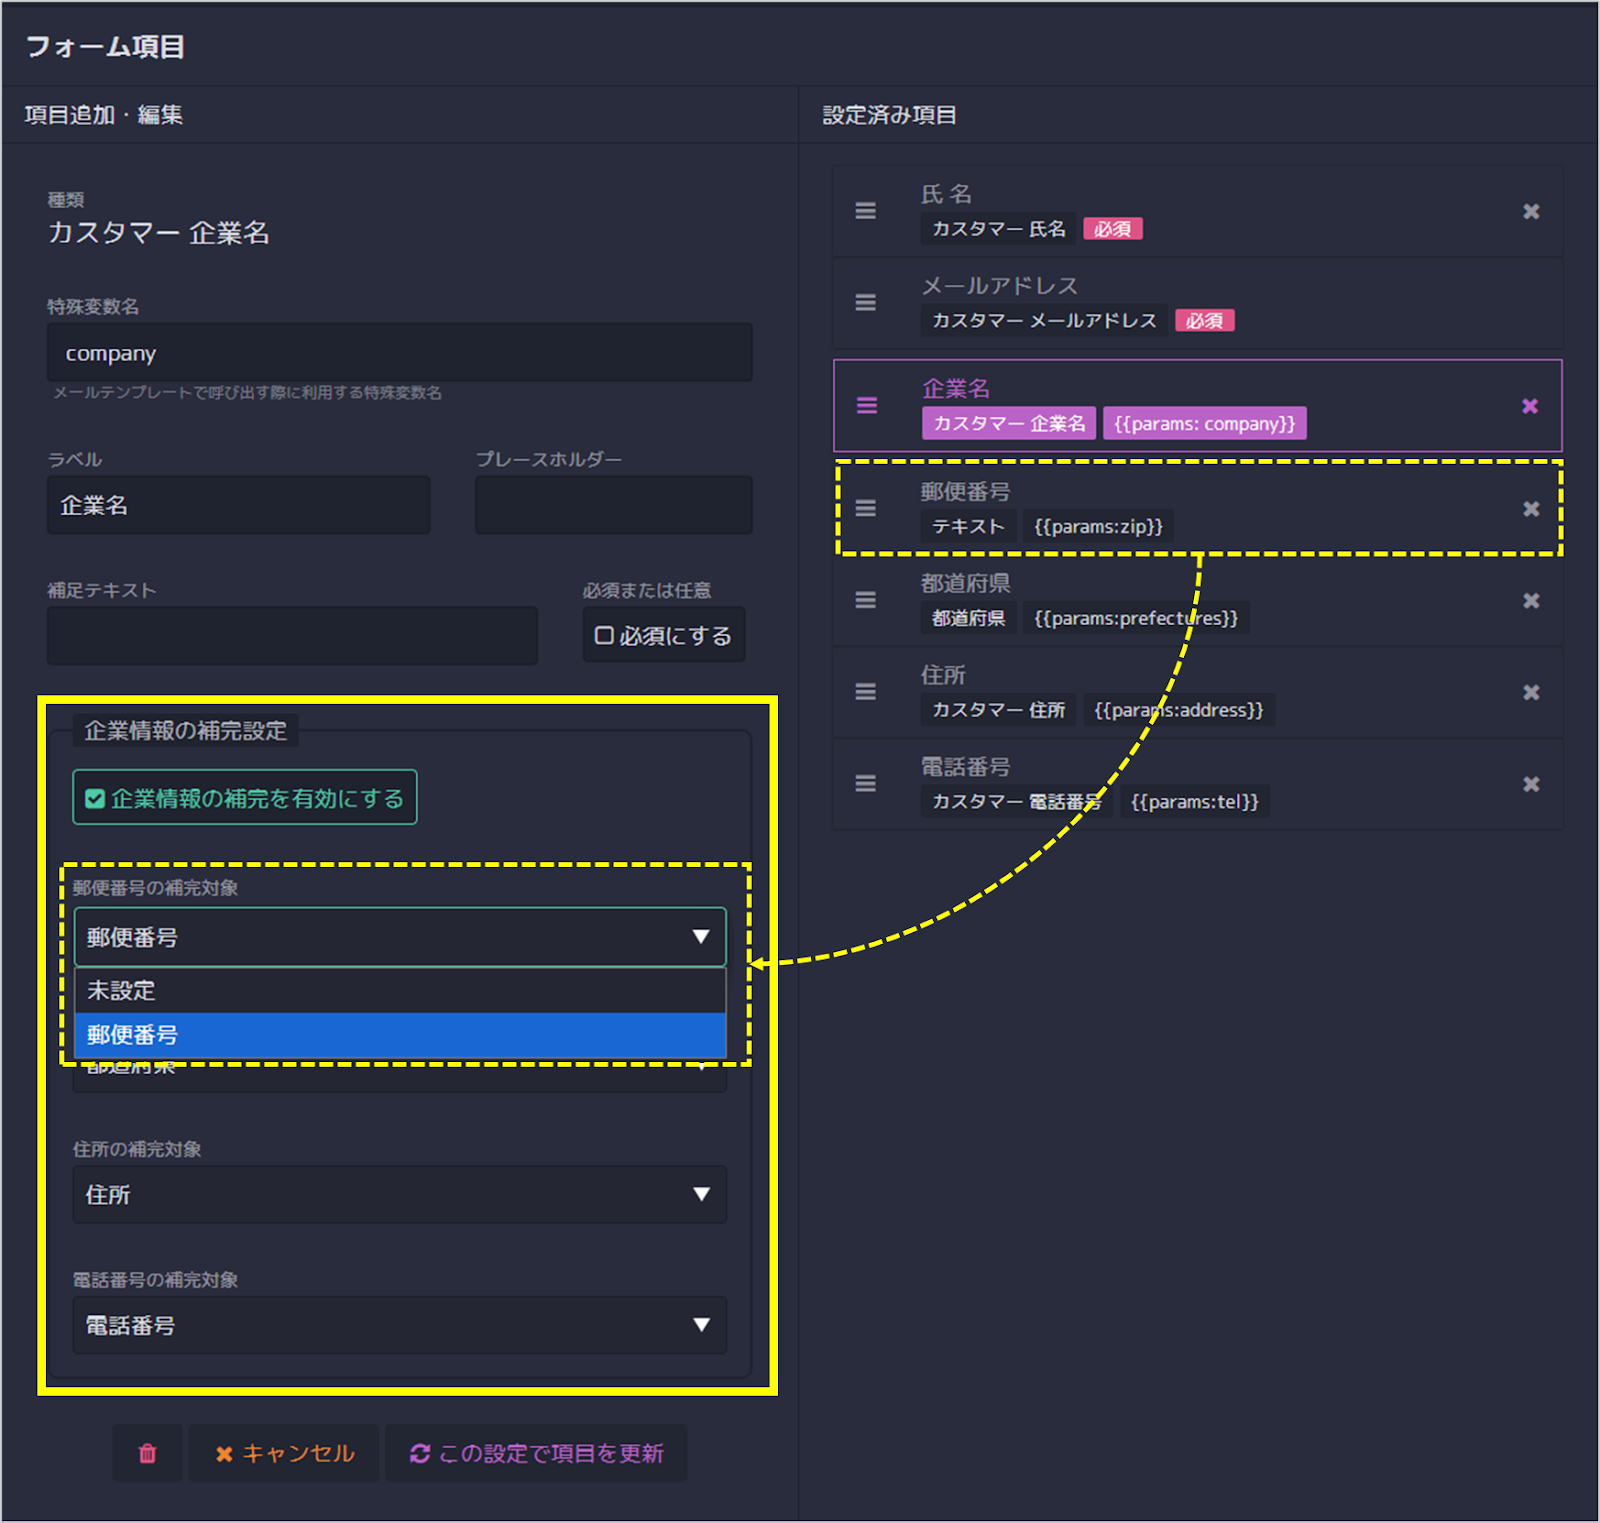Click the 項目追加・編集 section header
The image size is (1600, 1523).
[103, 114]
